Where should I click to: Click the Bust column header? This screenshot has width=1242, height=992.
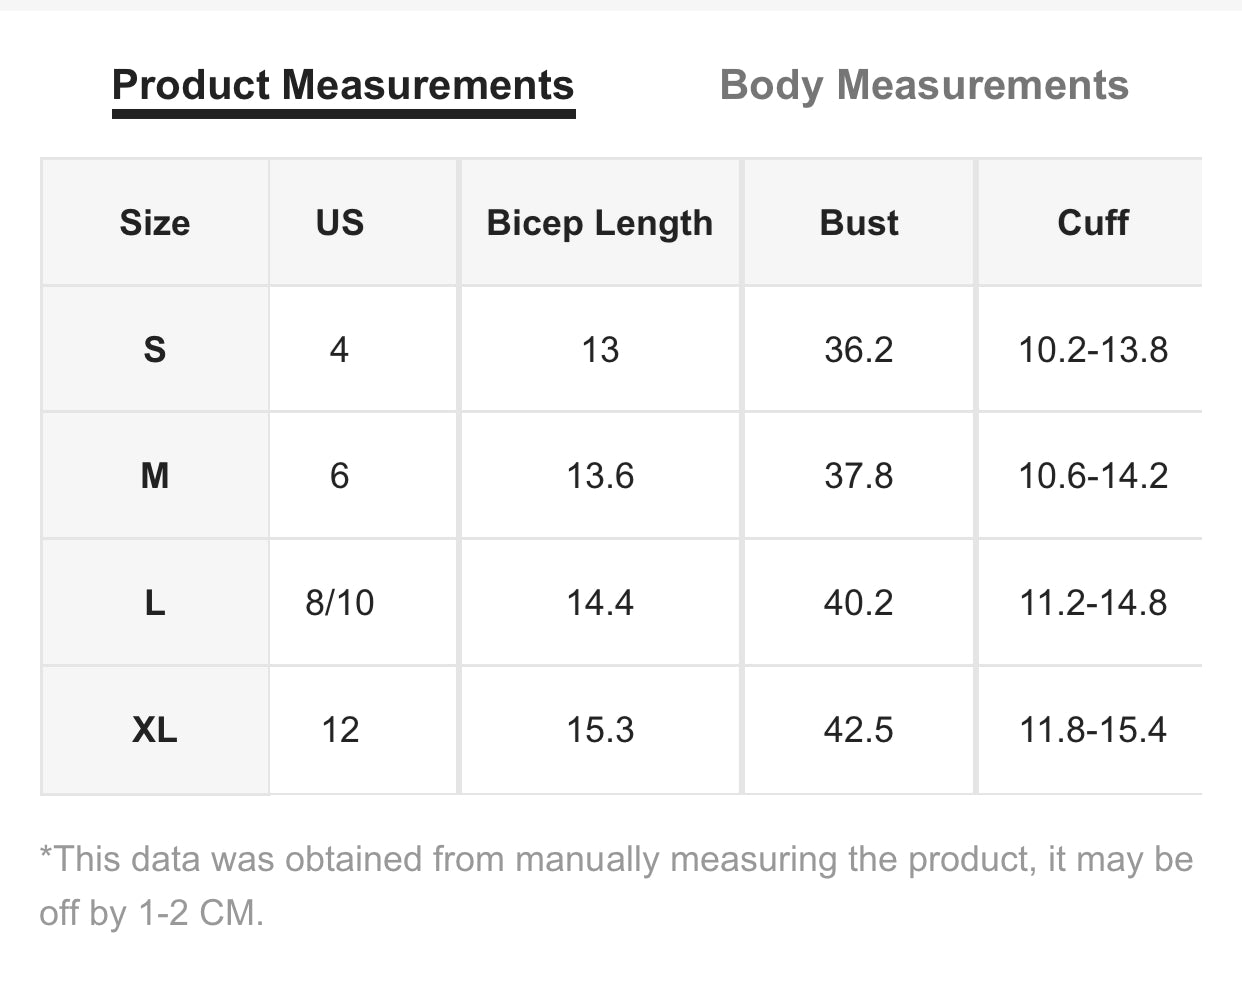859,223
